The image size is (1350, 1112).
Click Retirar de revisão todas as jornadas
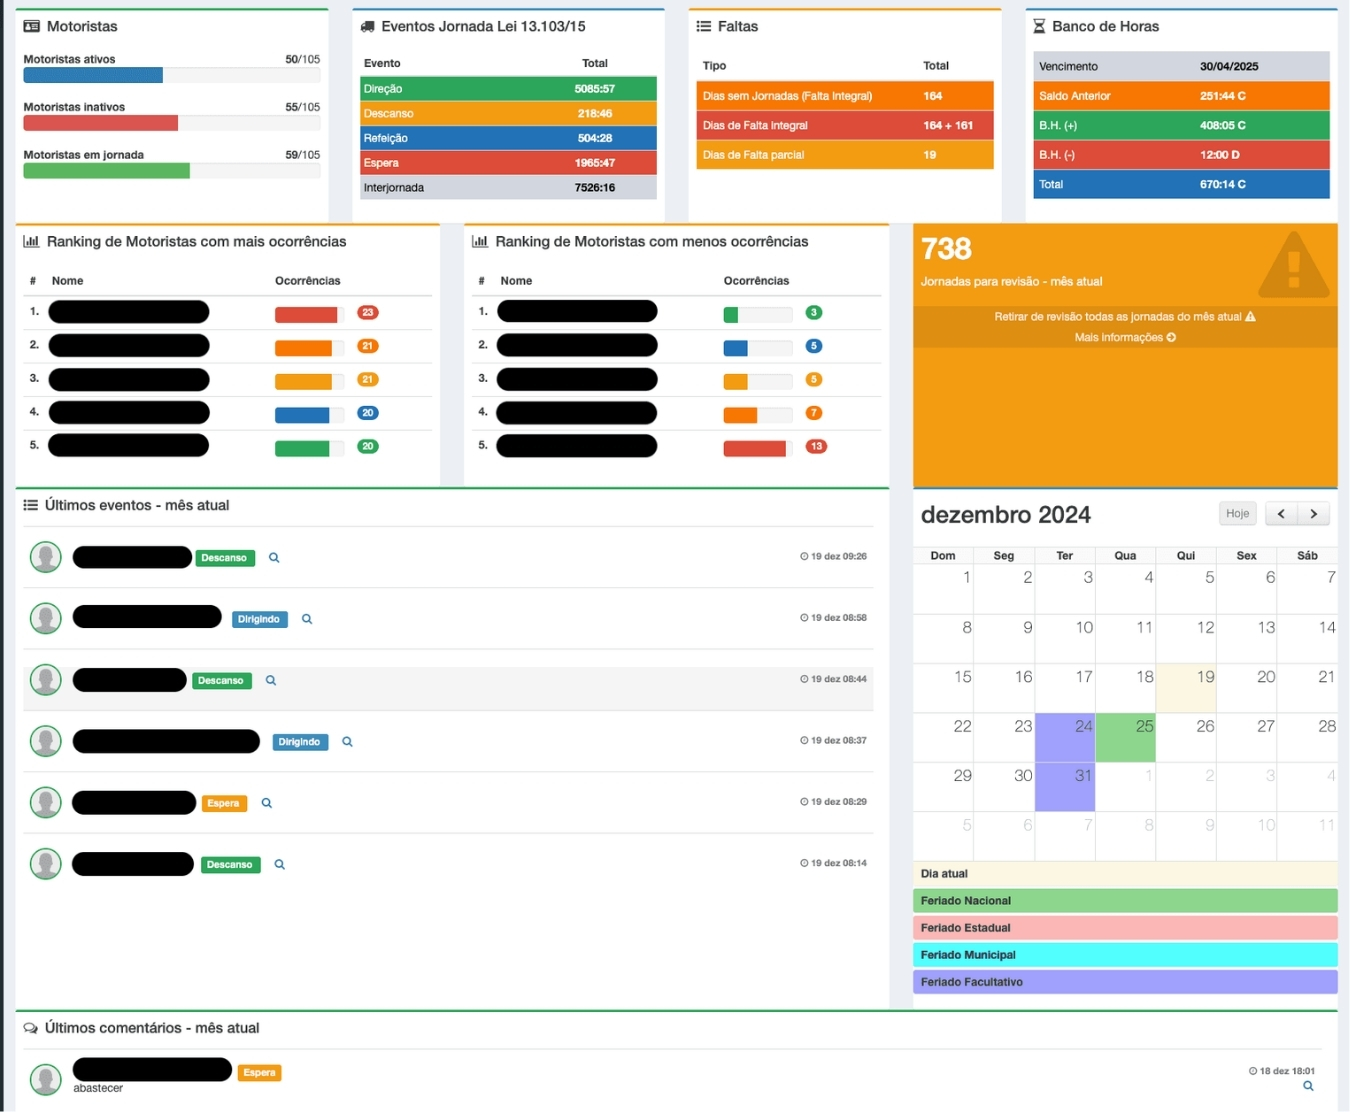pyautogui.click(x=1124, y=317)
